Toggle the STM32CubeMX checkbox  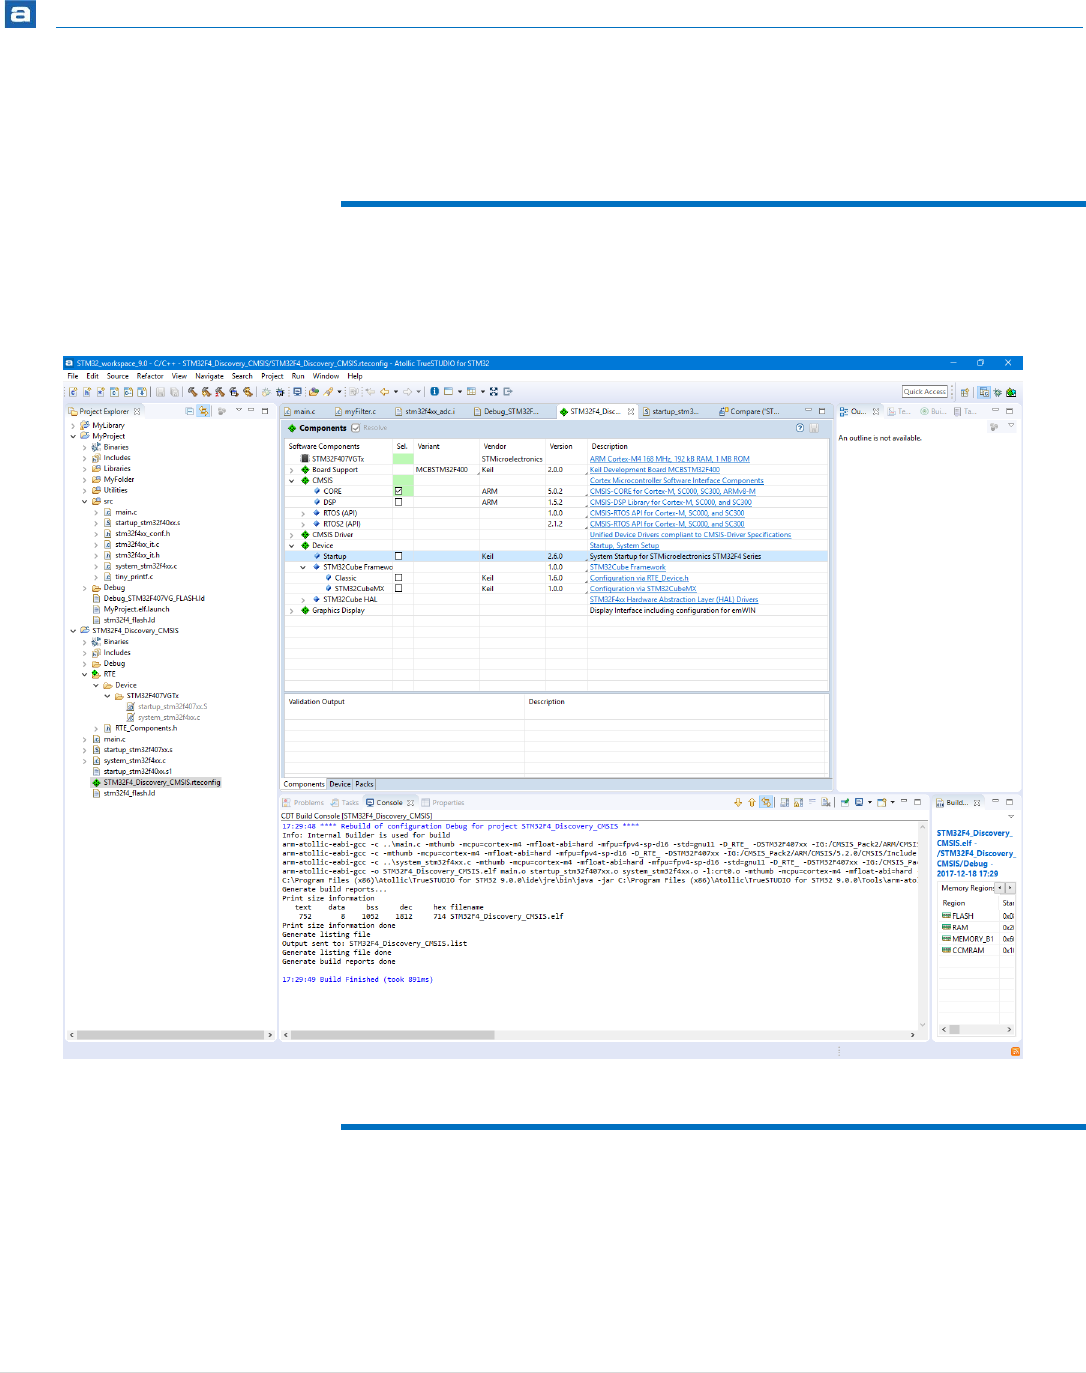[x=398, y=588]
